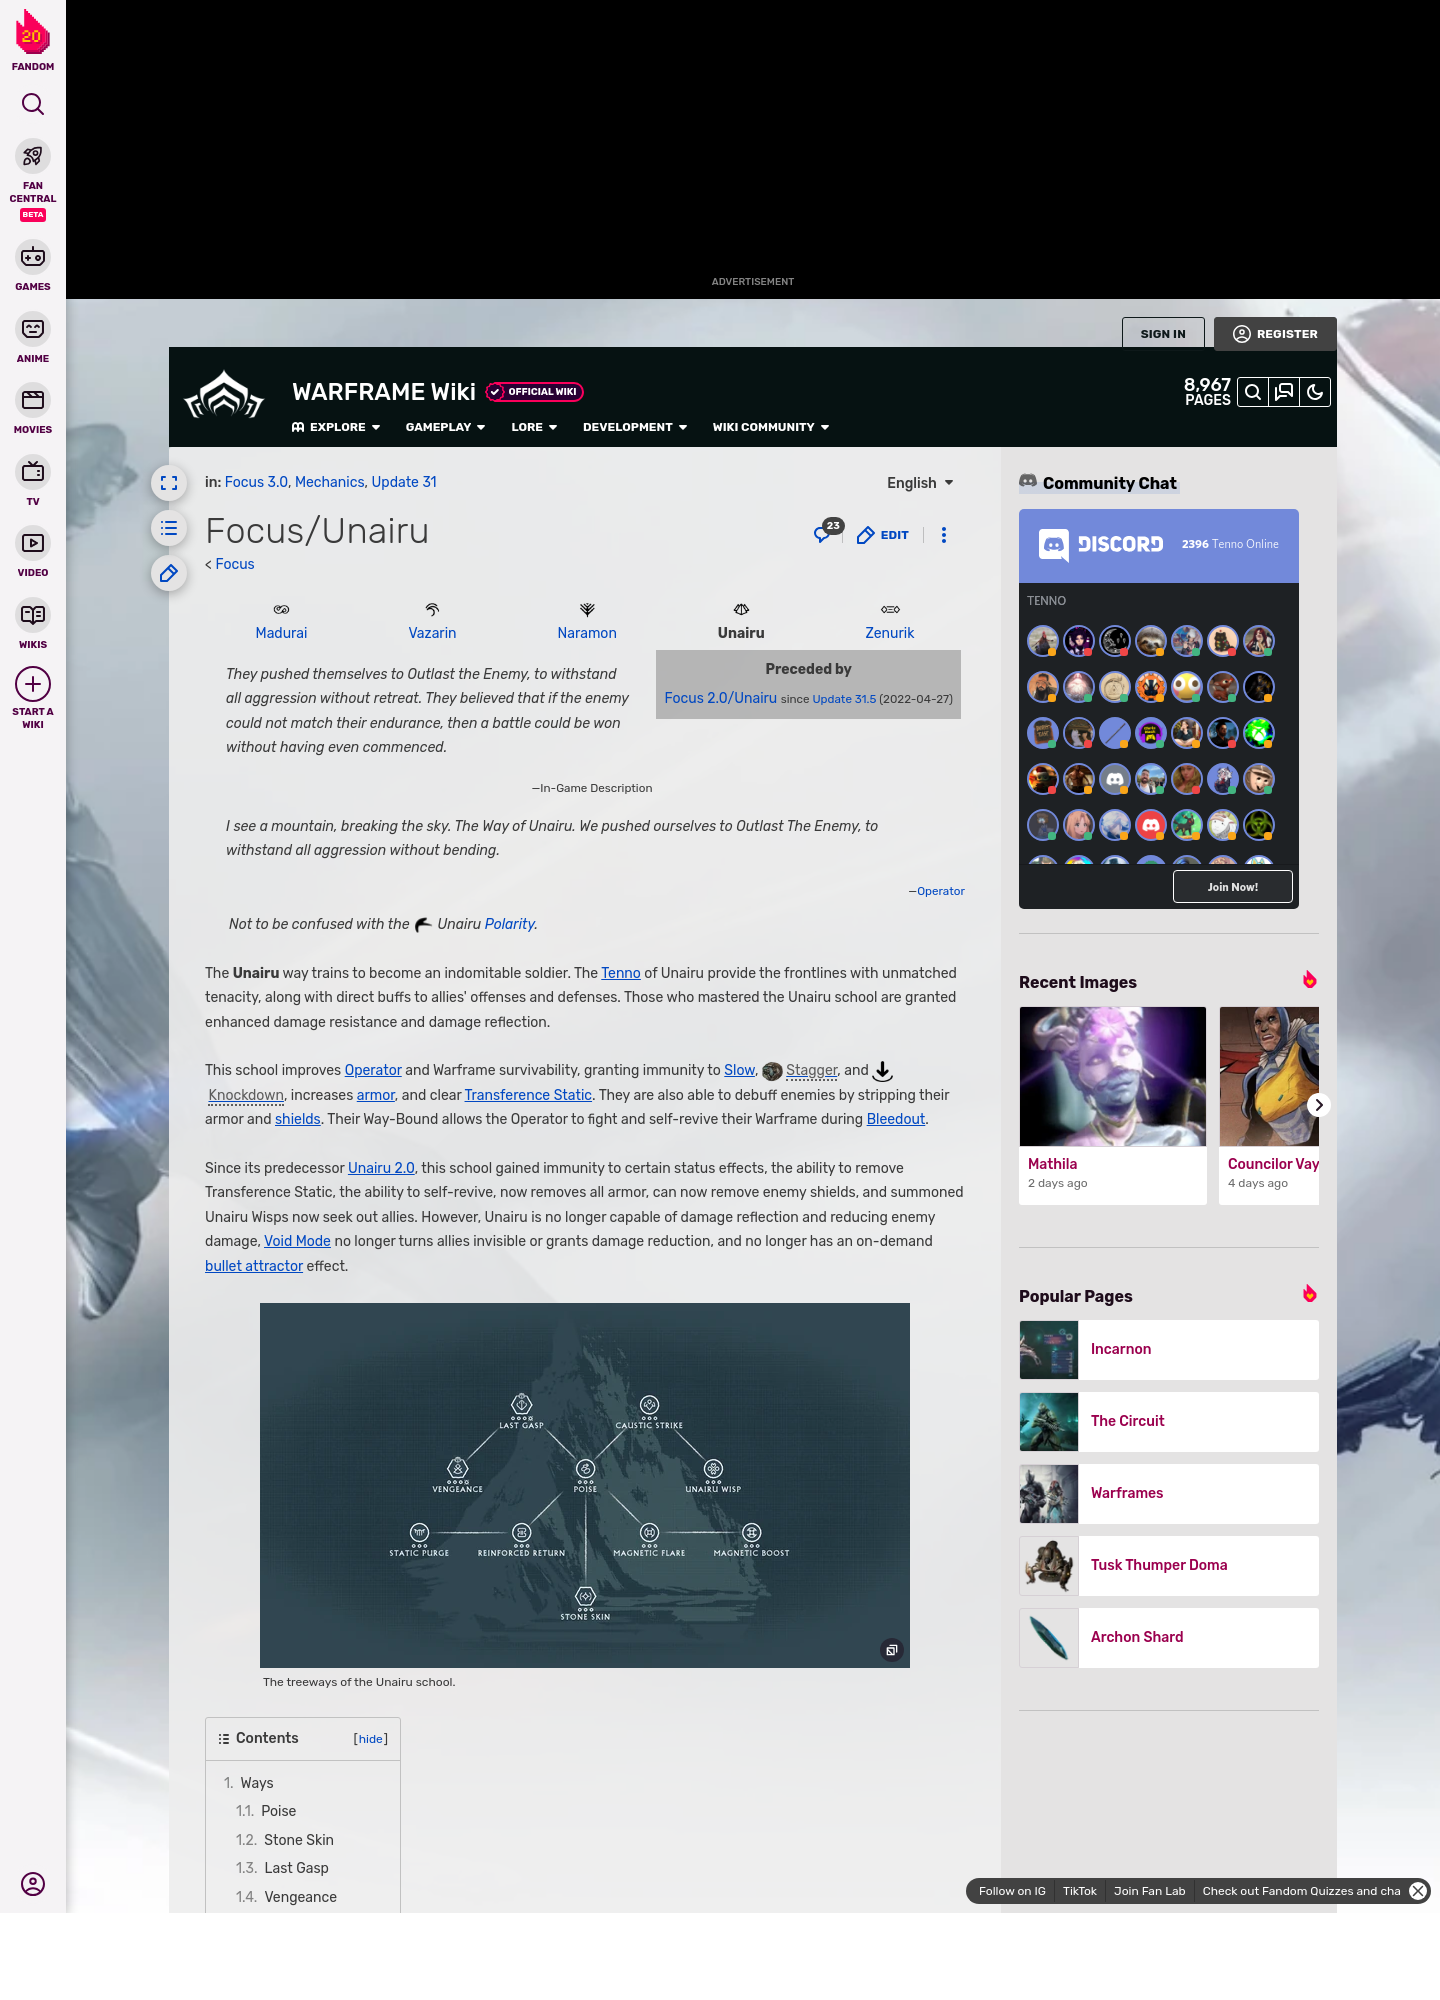
Task: Open the Incarnon popular page
Action: coord(1169,1350)
